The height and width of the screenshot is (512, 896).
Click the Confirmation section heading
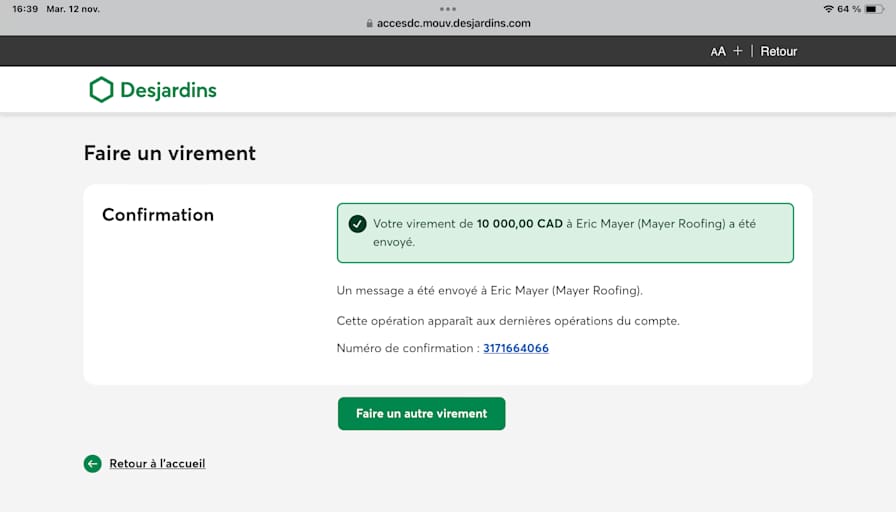click(x=158, y=215)
